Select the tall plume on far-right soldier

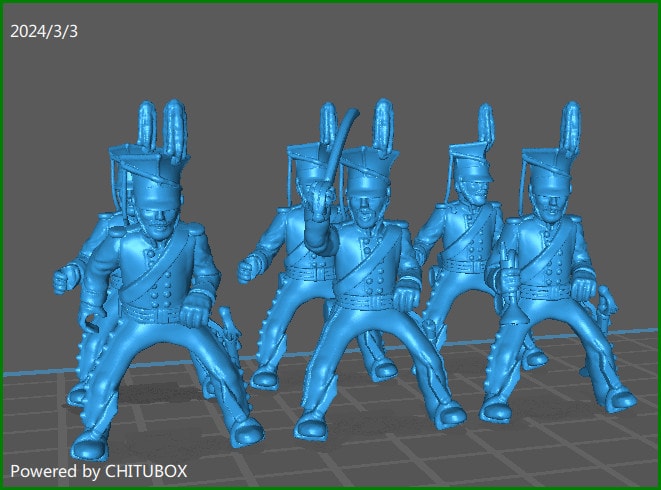point(572,126)
